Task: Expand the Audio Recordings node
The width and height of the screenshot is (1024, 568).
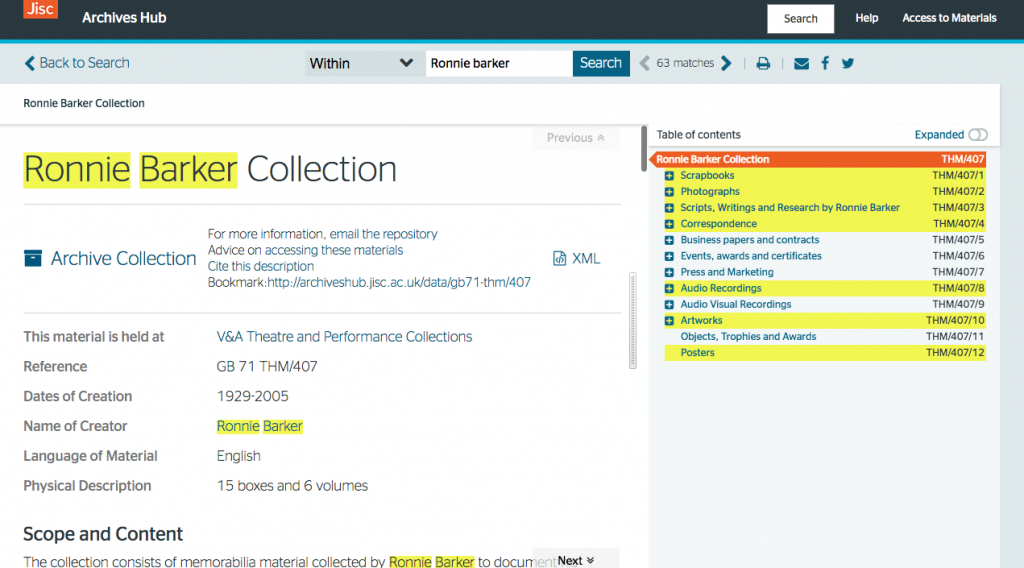Action: 669,288
